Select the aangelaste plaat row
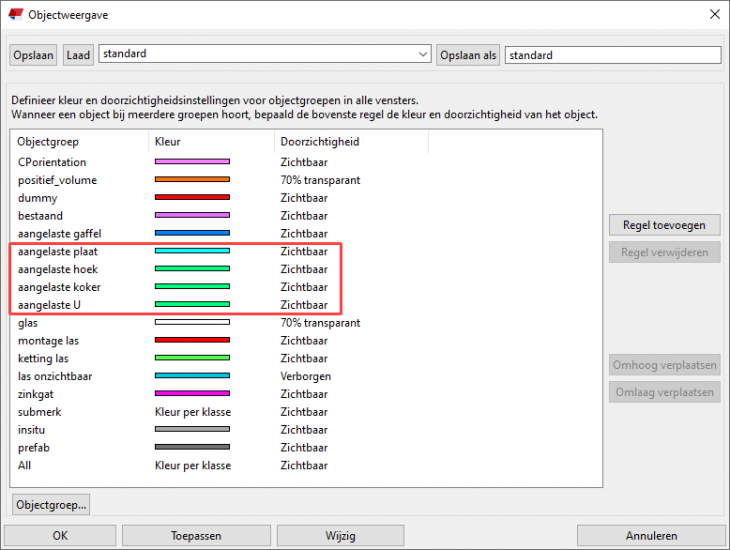The width and height of the screenshot is (730, 550). 58,252
